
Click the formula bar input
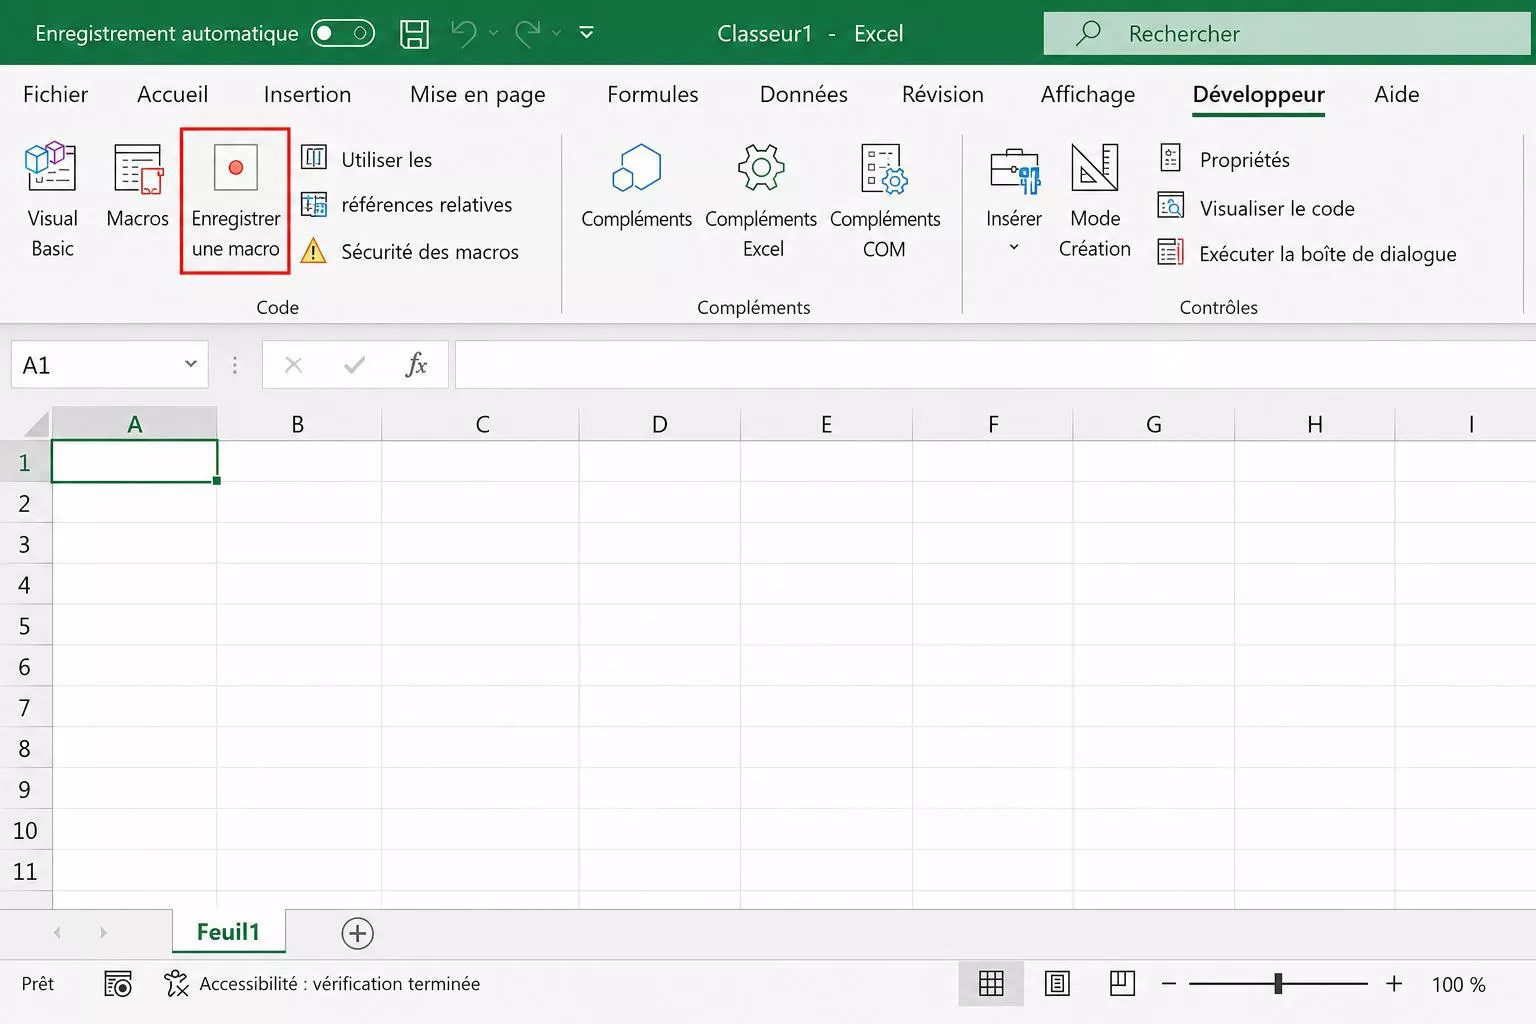coord(995,365)
